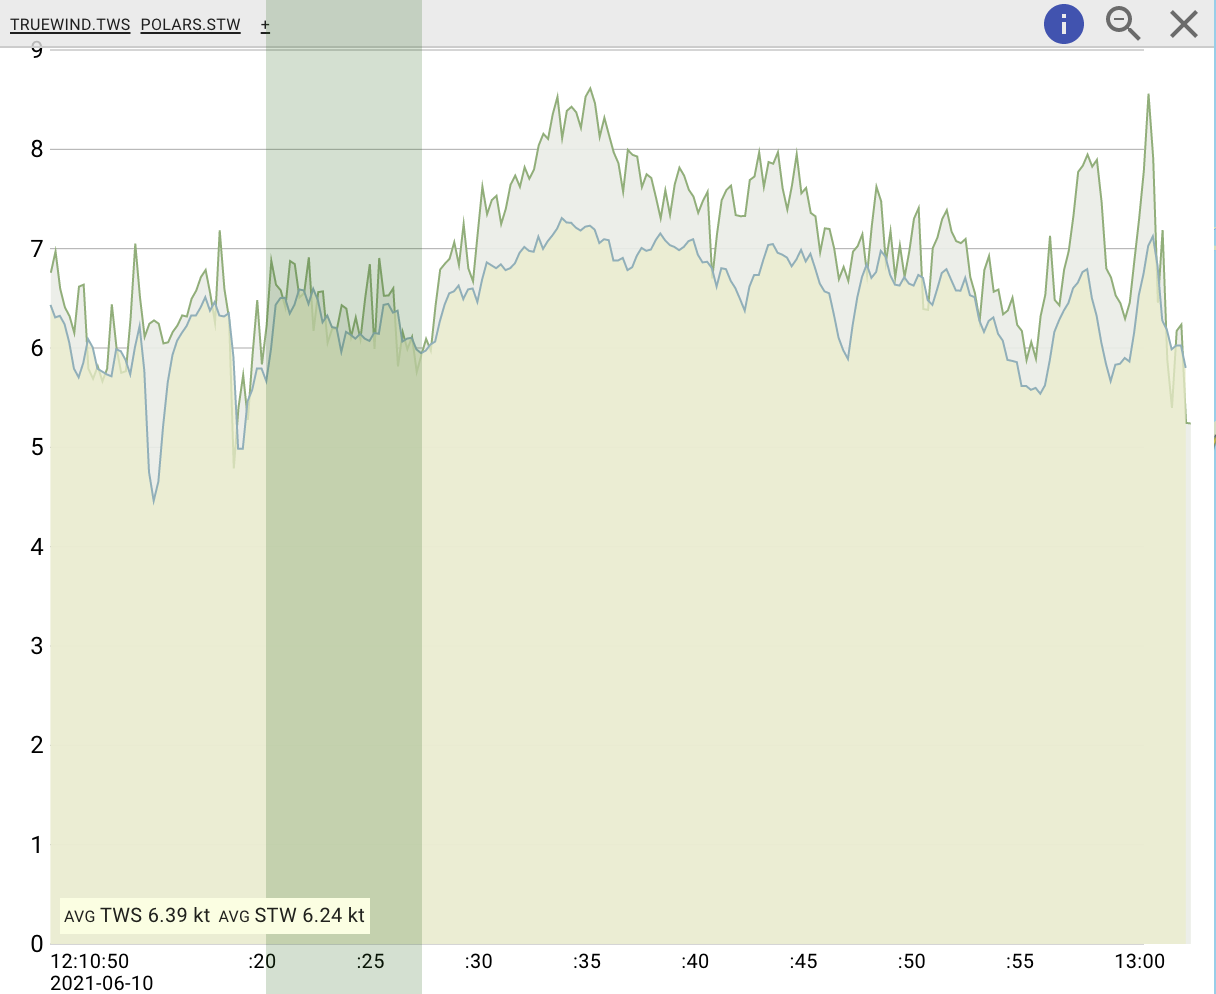Image resolution: width=1216 pixels, height=994 pixels.
Task: Select the :20 time axis label
Action: click(262, 961)
